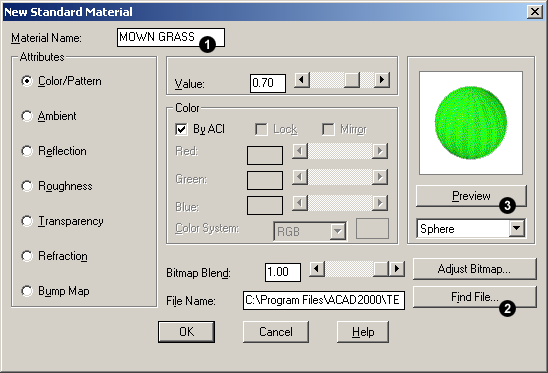Viewport: 548px width, 373px height.
Task: Click the Blue value input box
Action: [265, 206]
